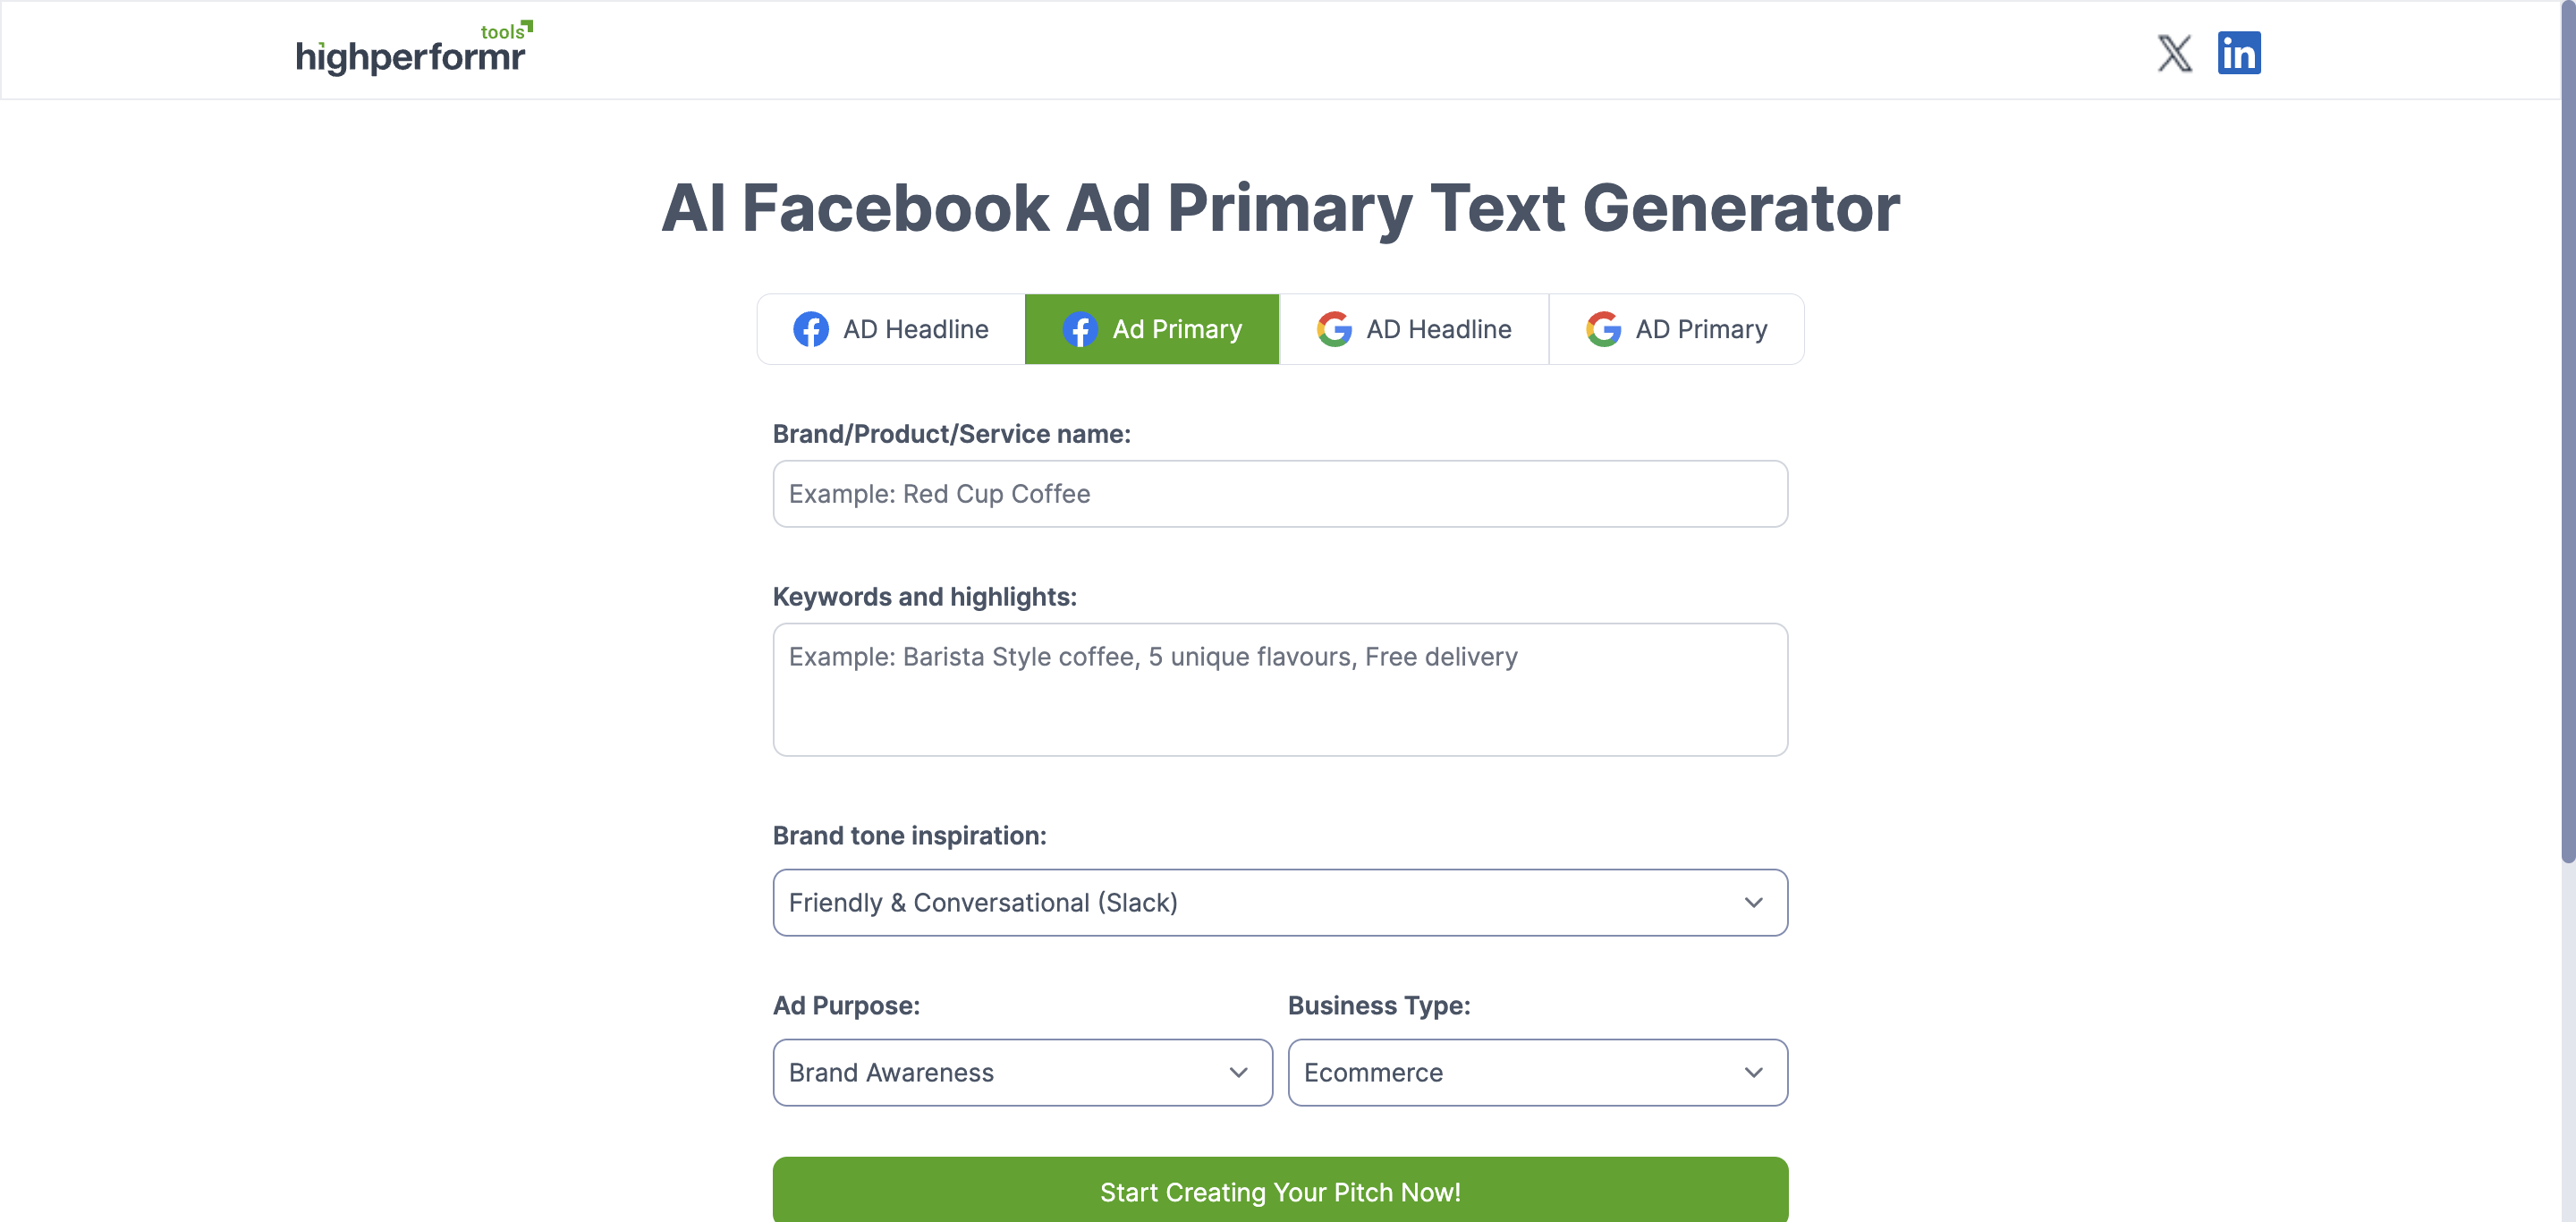2576x1222 pixels.
Task: Click the Google icon on AD Headline tab
Action: click(x=1334, y=329)
